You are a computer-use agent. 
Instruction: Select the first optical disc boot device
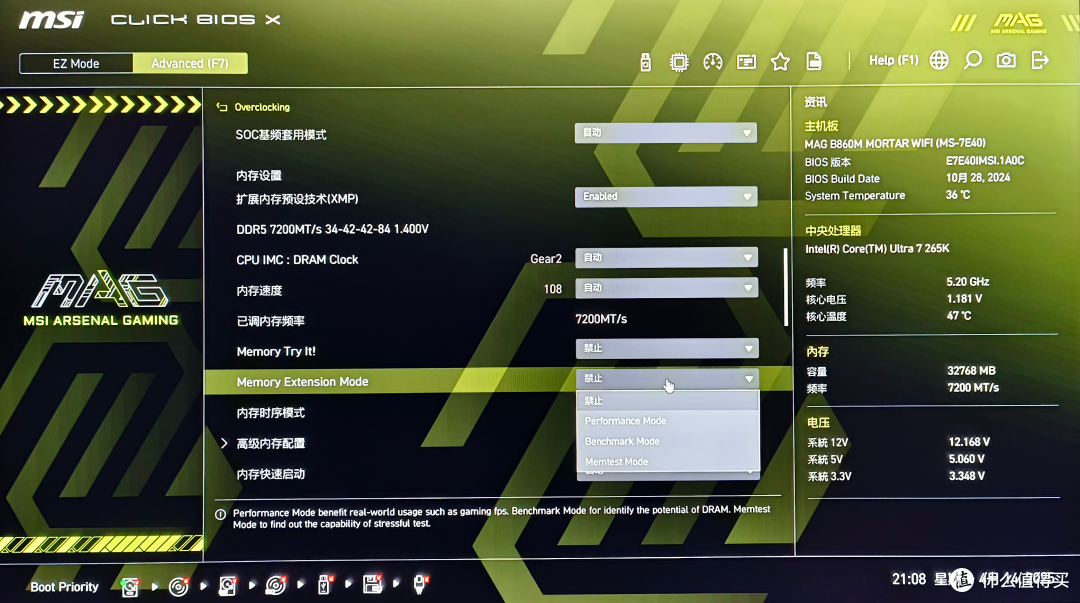tap(178, 586)
